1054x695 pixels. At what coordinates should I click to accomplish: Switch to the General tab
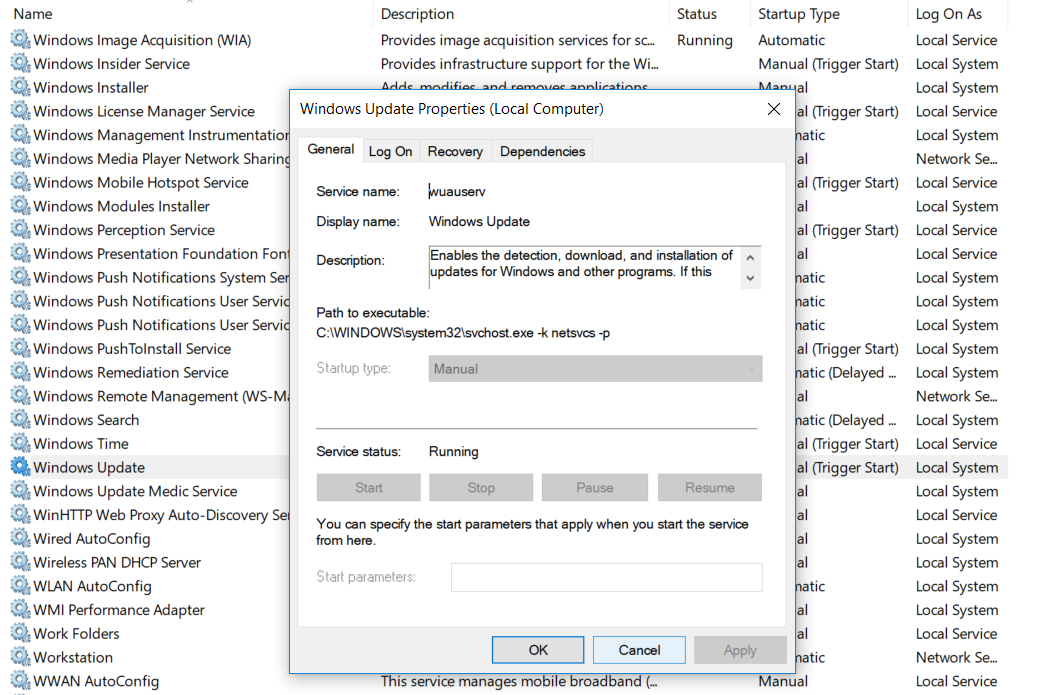[330, 149]
